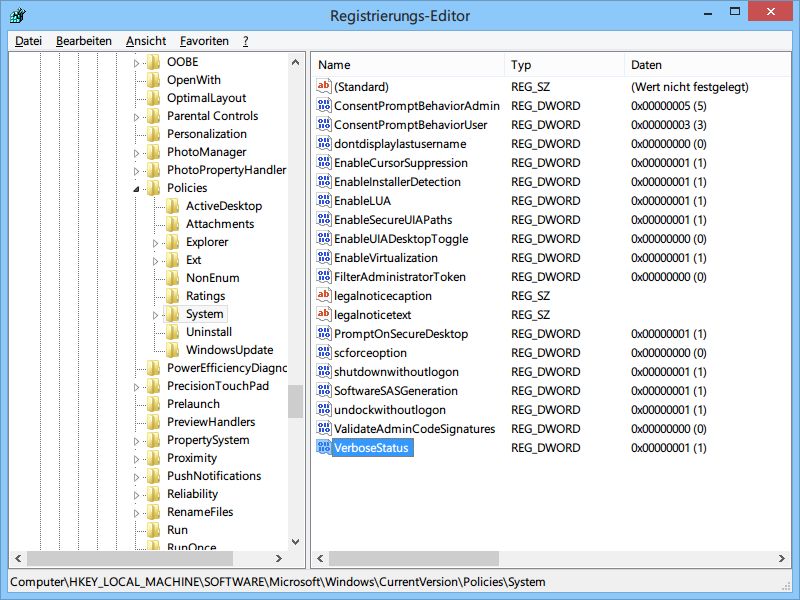Click the Run folder icon

tap(153, 530)
